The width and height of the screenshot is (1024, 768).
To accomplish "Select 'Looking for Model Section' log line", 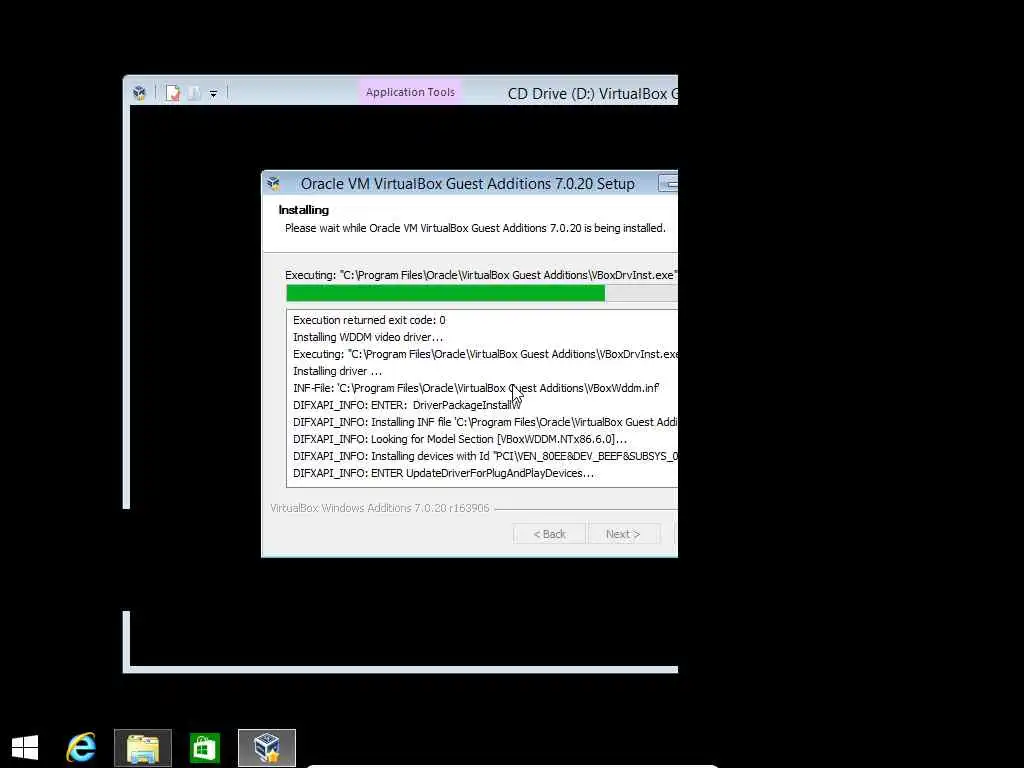I will (460, 439).
